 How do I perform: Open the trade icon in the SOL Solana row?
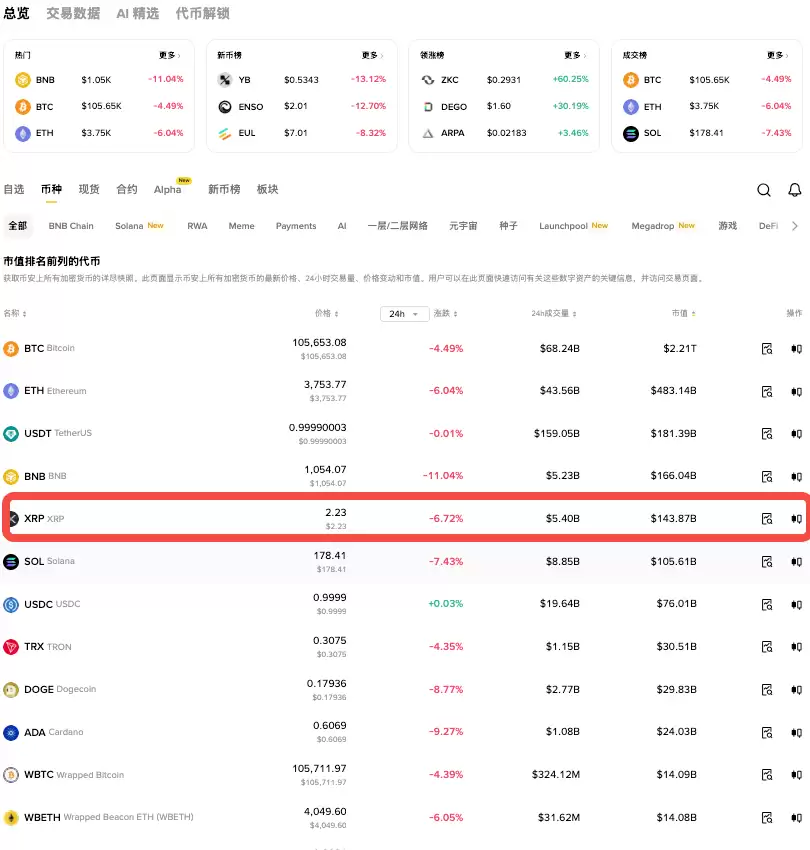tap(796, 562)
